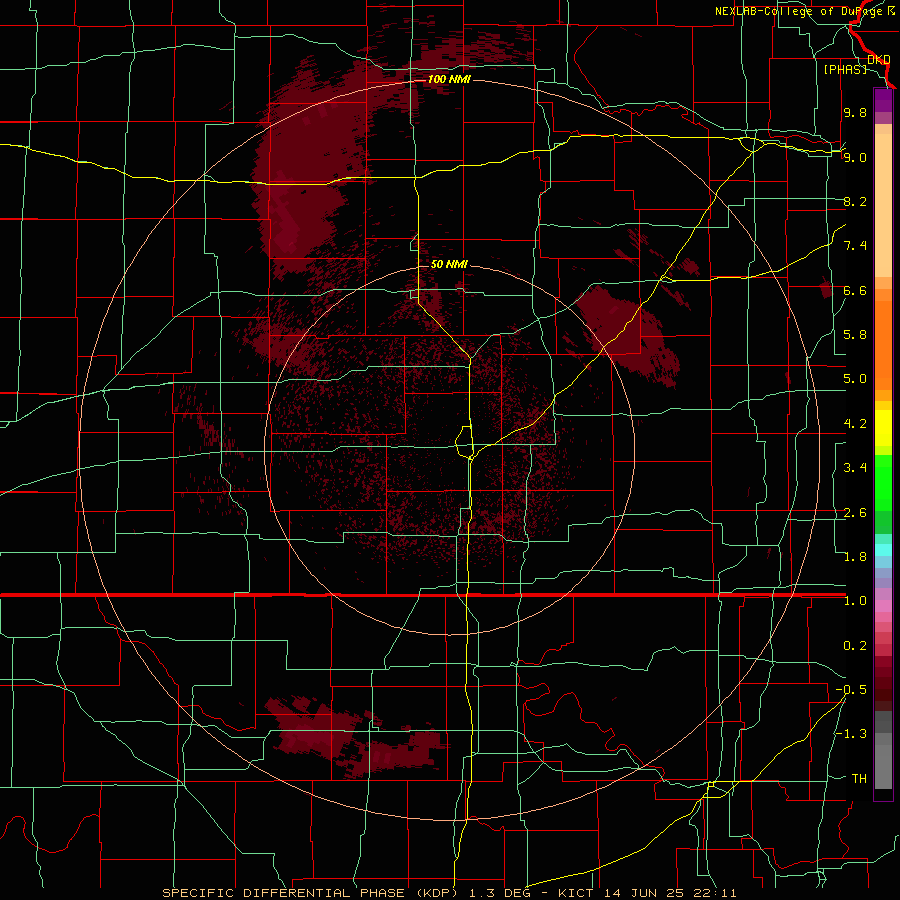
Task: Click the 1.0 scale value
Action: click(855, 601)
